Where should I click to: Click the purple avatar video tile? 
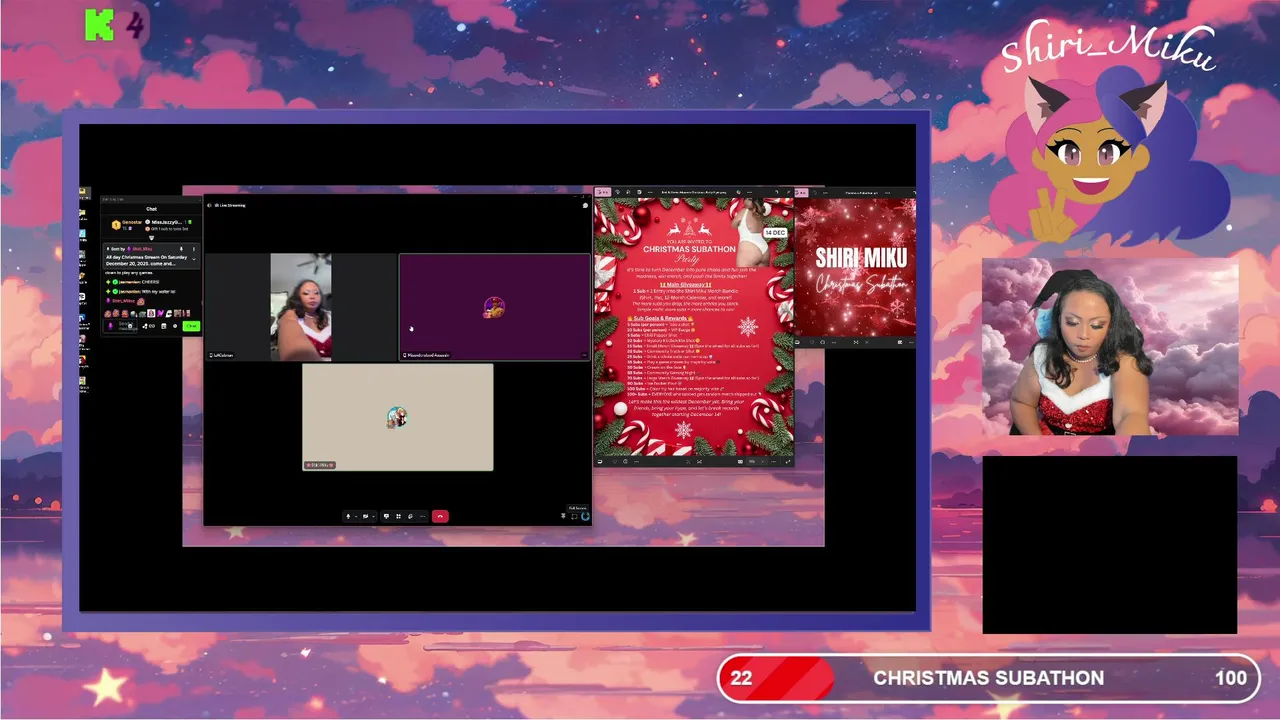[x=494, y=306]
